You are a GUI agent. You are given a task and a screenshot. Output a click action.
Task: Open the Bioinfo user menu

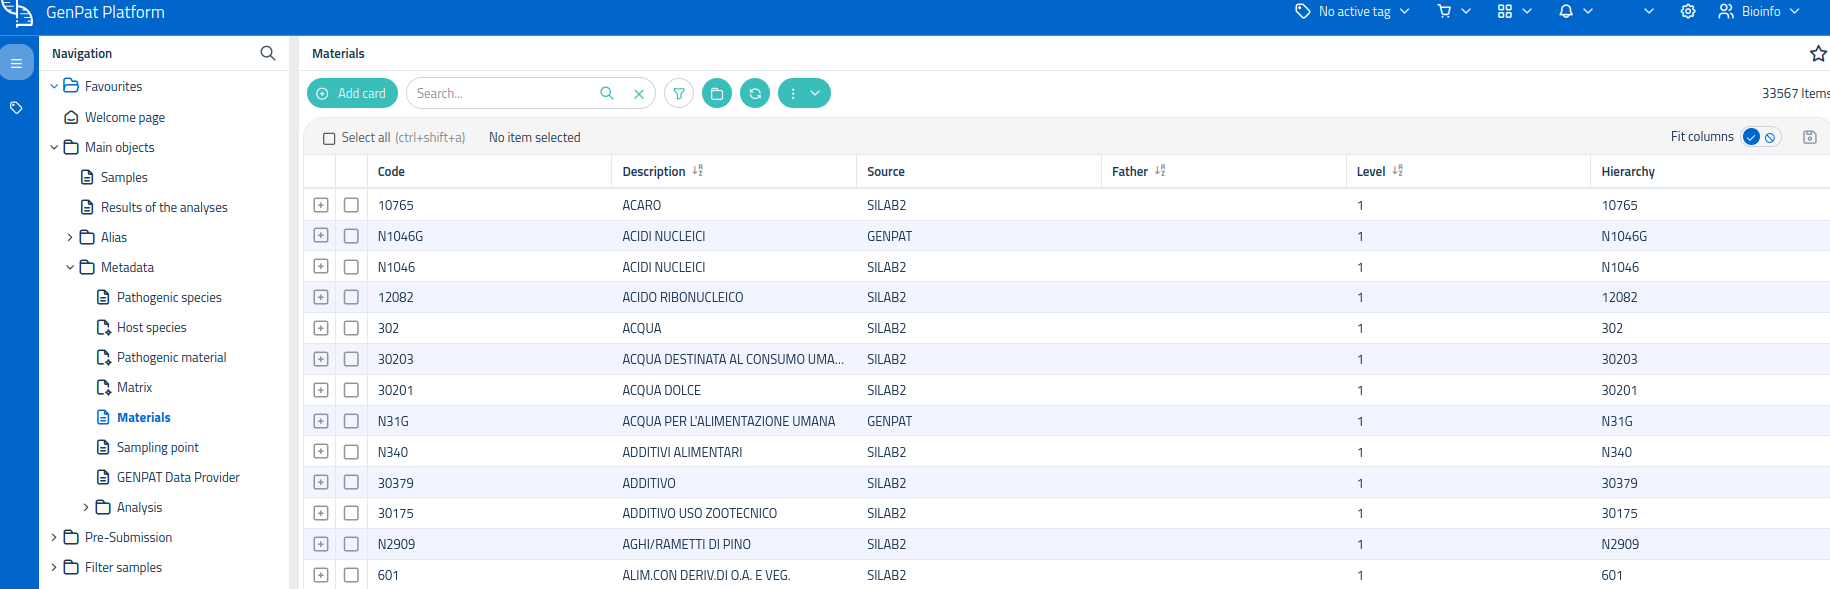(1759, 12)
